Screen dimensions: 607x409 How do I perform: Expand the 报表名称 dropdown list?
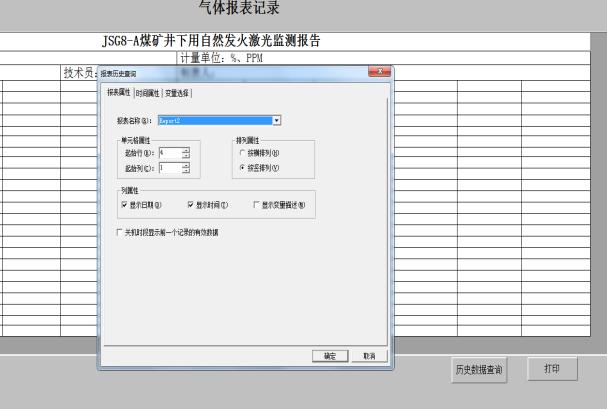(277, 120)
